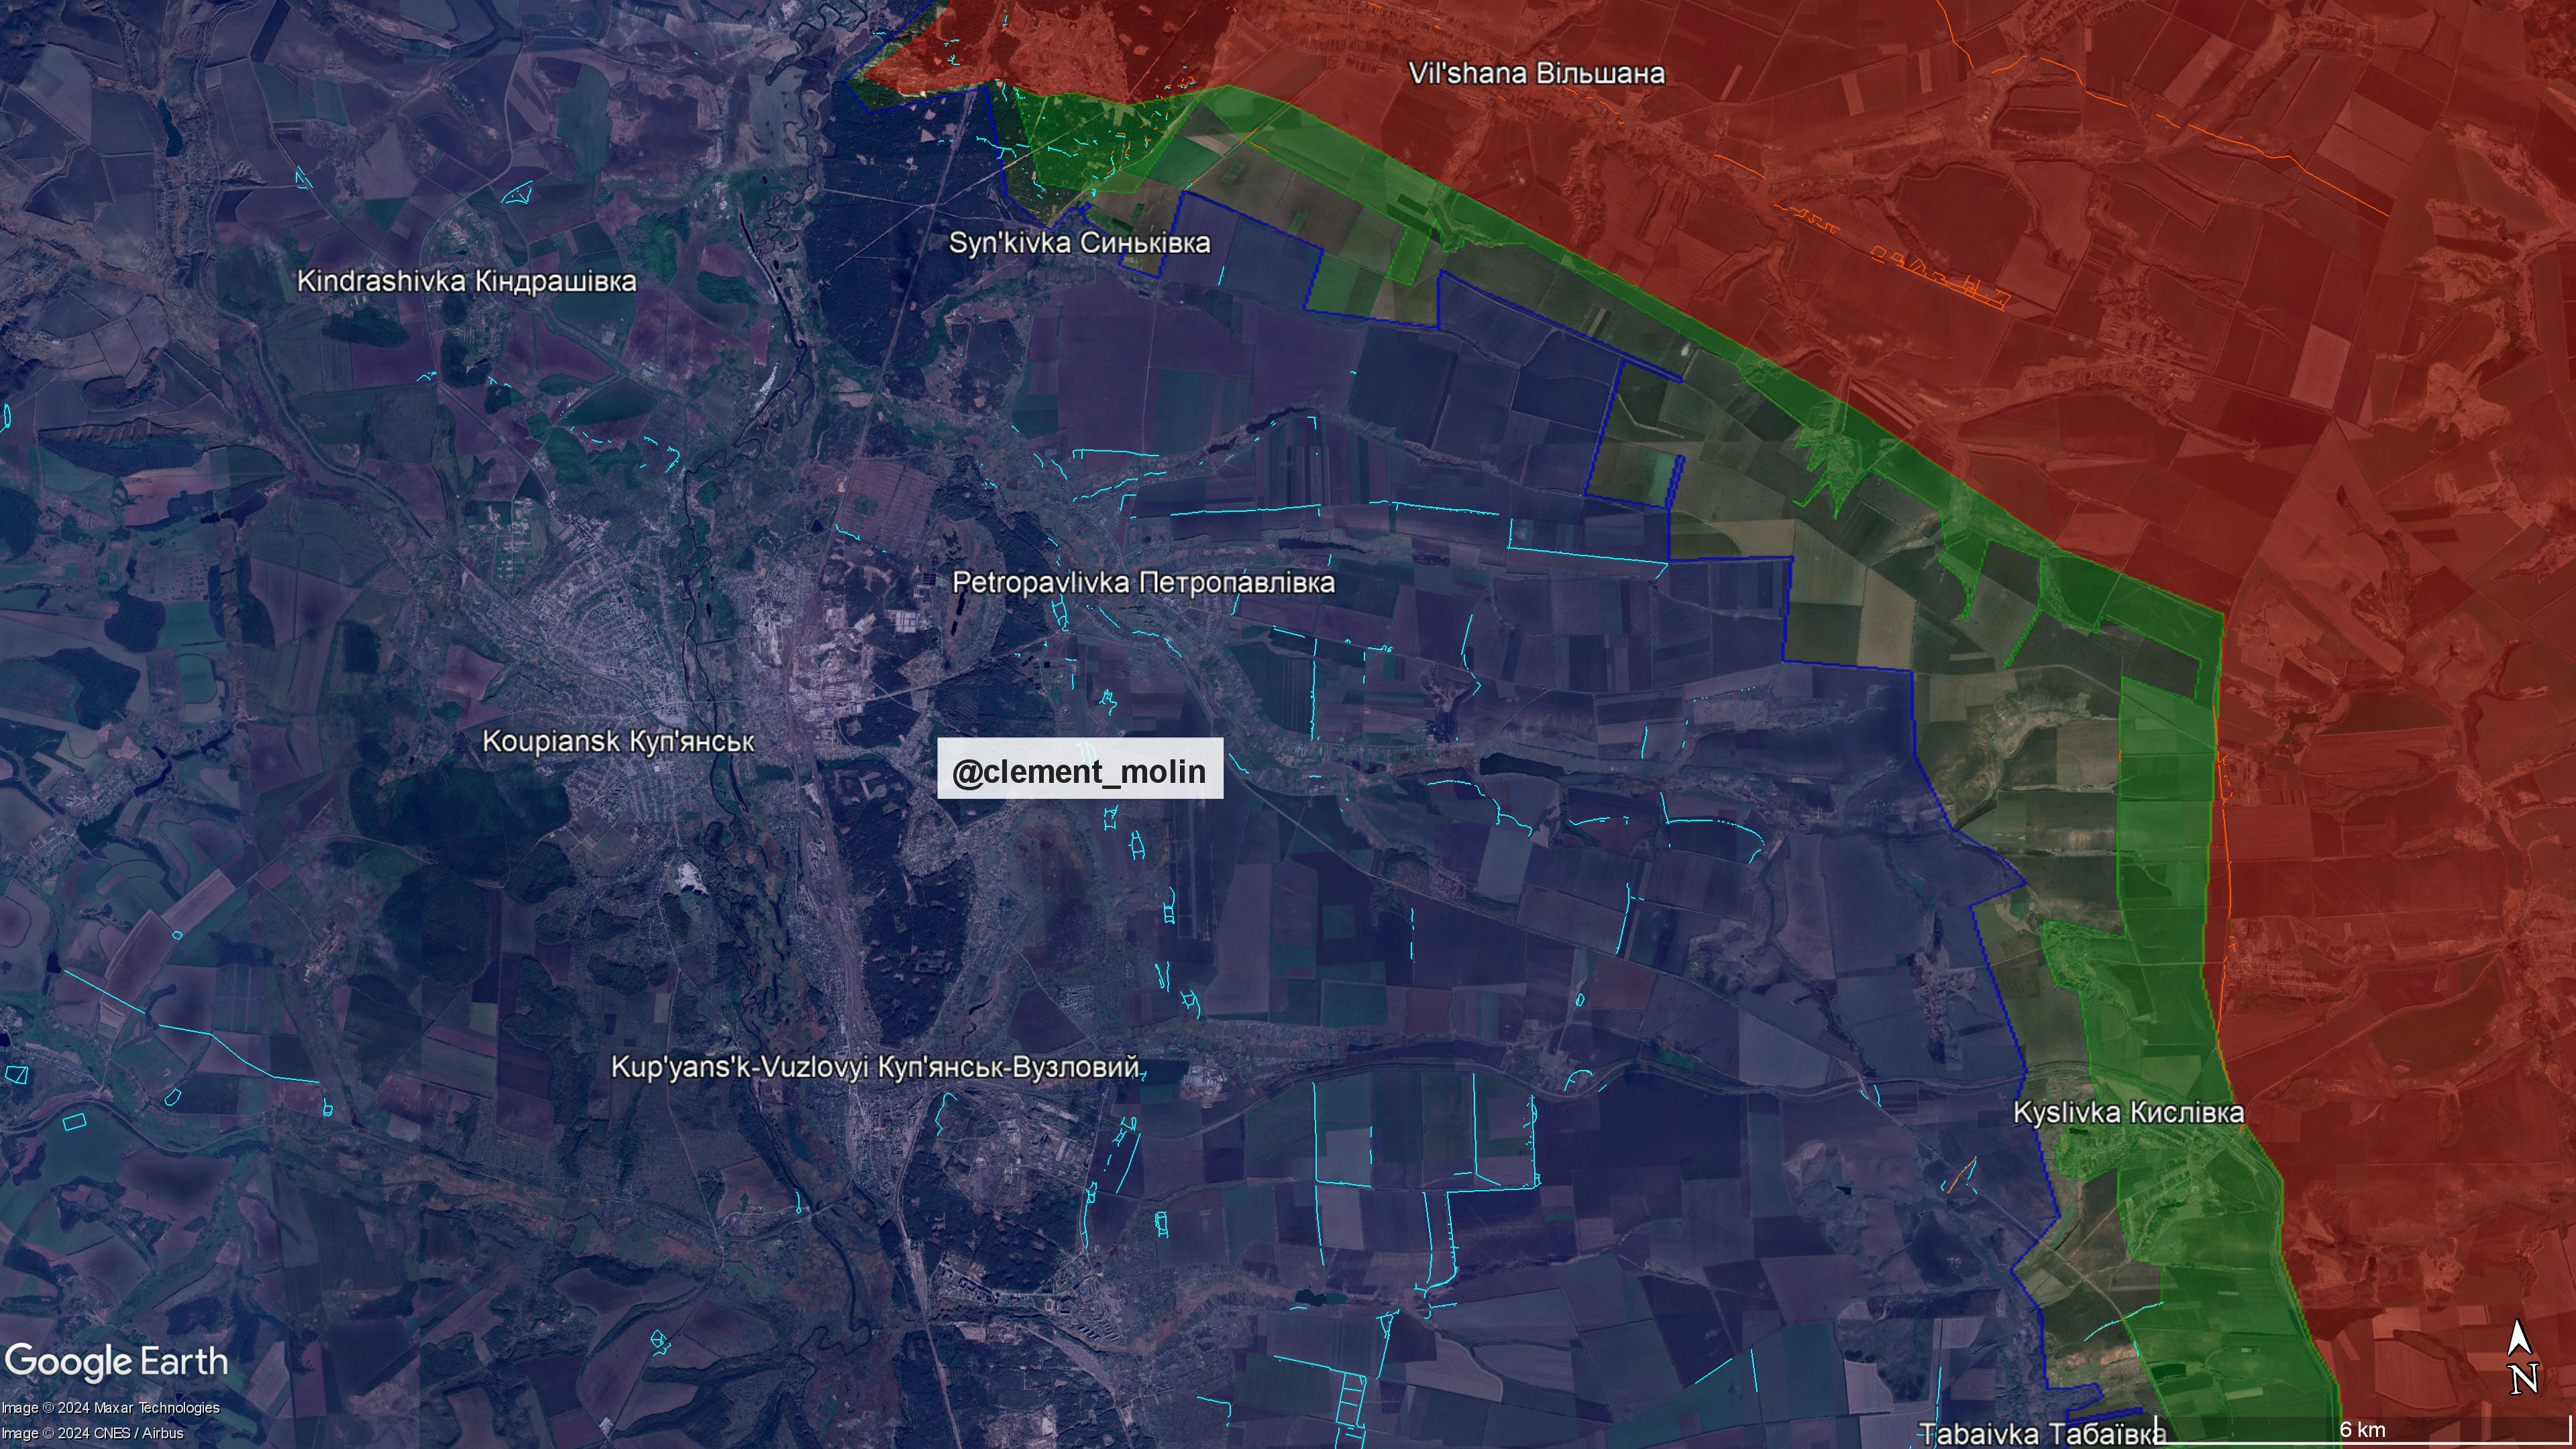Click the Google Earth logo
The width and height of the screenshot is (2576, 1449).
click(x=116, y=1361)
